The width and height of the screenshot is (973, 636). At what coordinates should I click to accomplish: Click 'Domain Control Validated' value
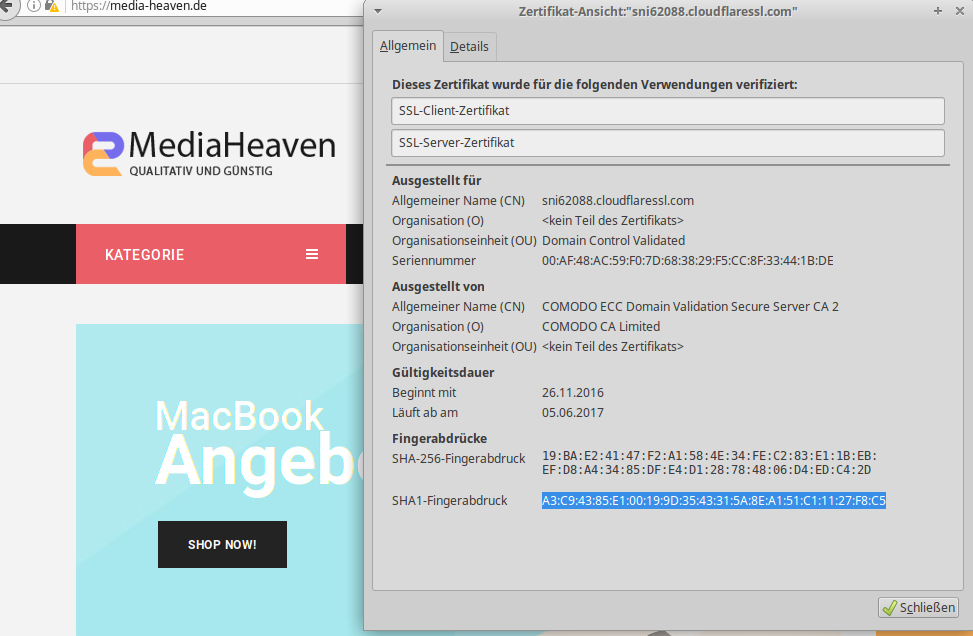(613, 241)
